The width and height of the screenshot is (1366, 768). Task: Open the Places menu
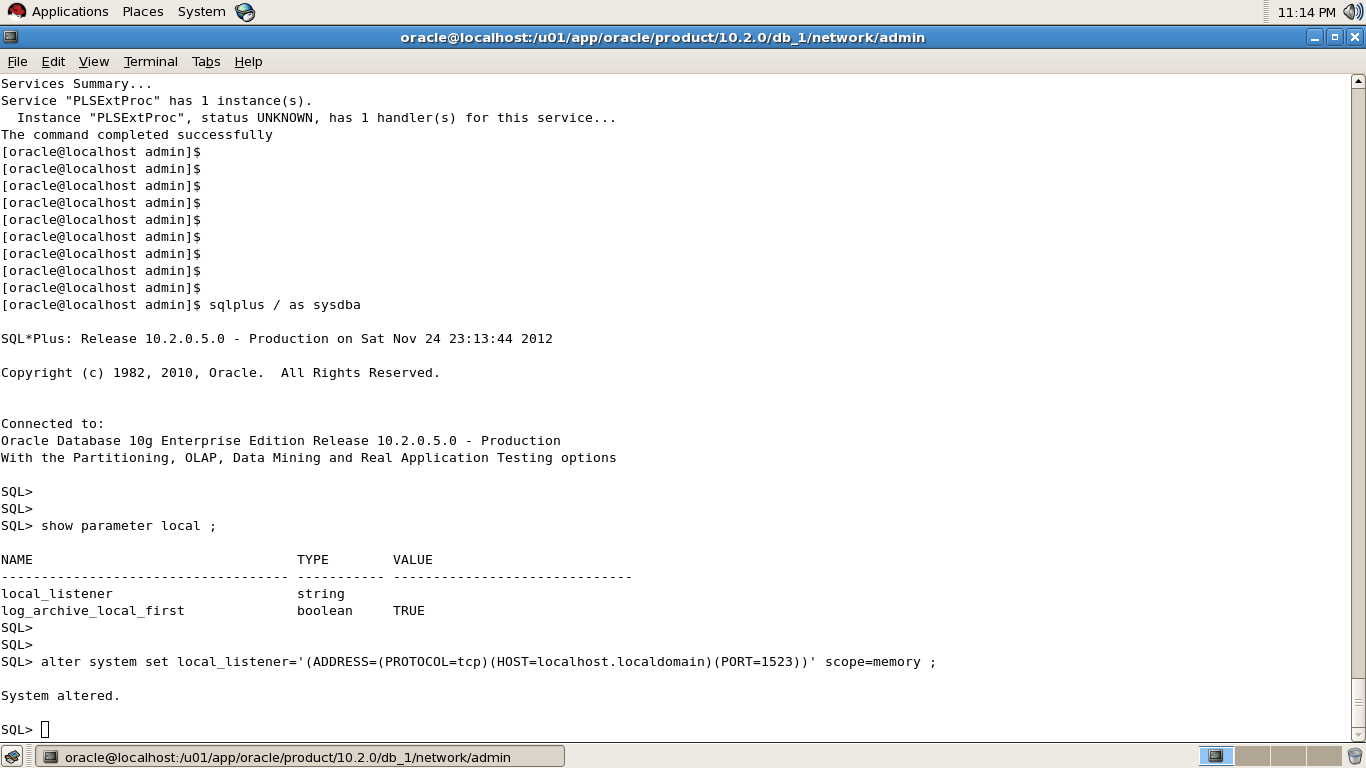coord(143,12)
